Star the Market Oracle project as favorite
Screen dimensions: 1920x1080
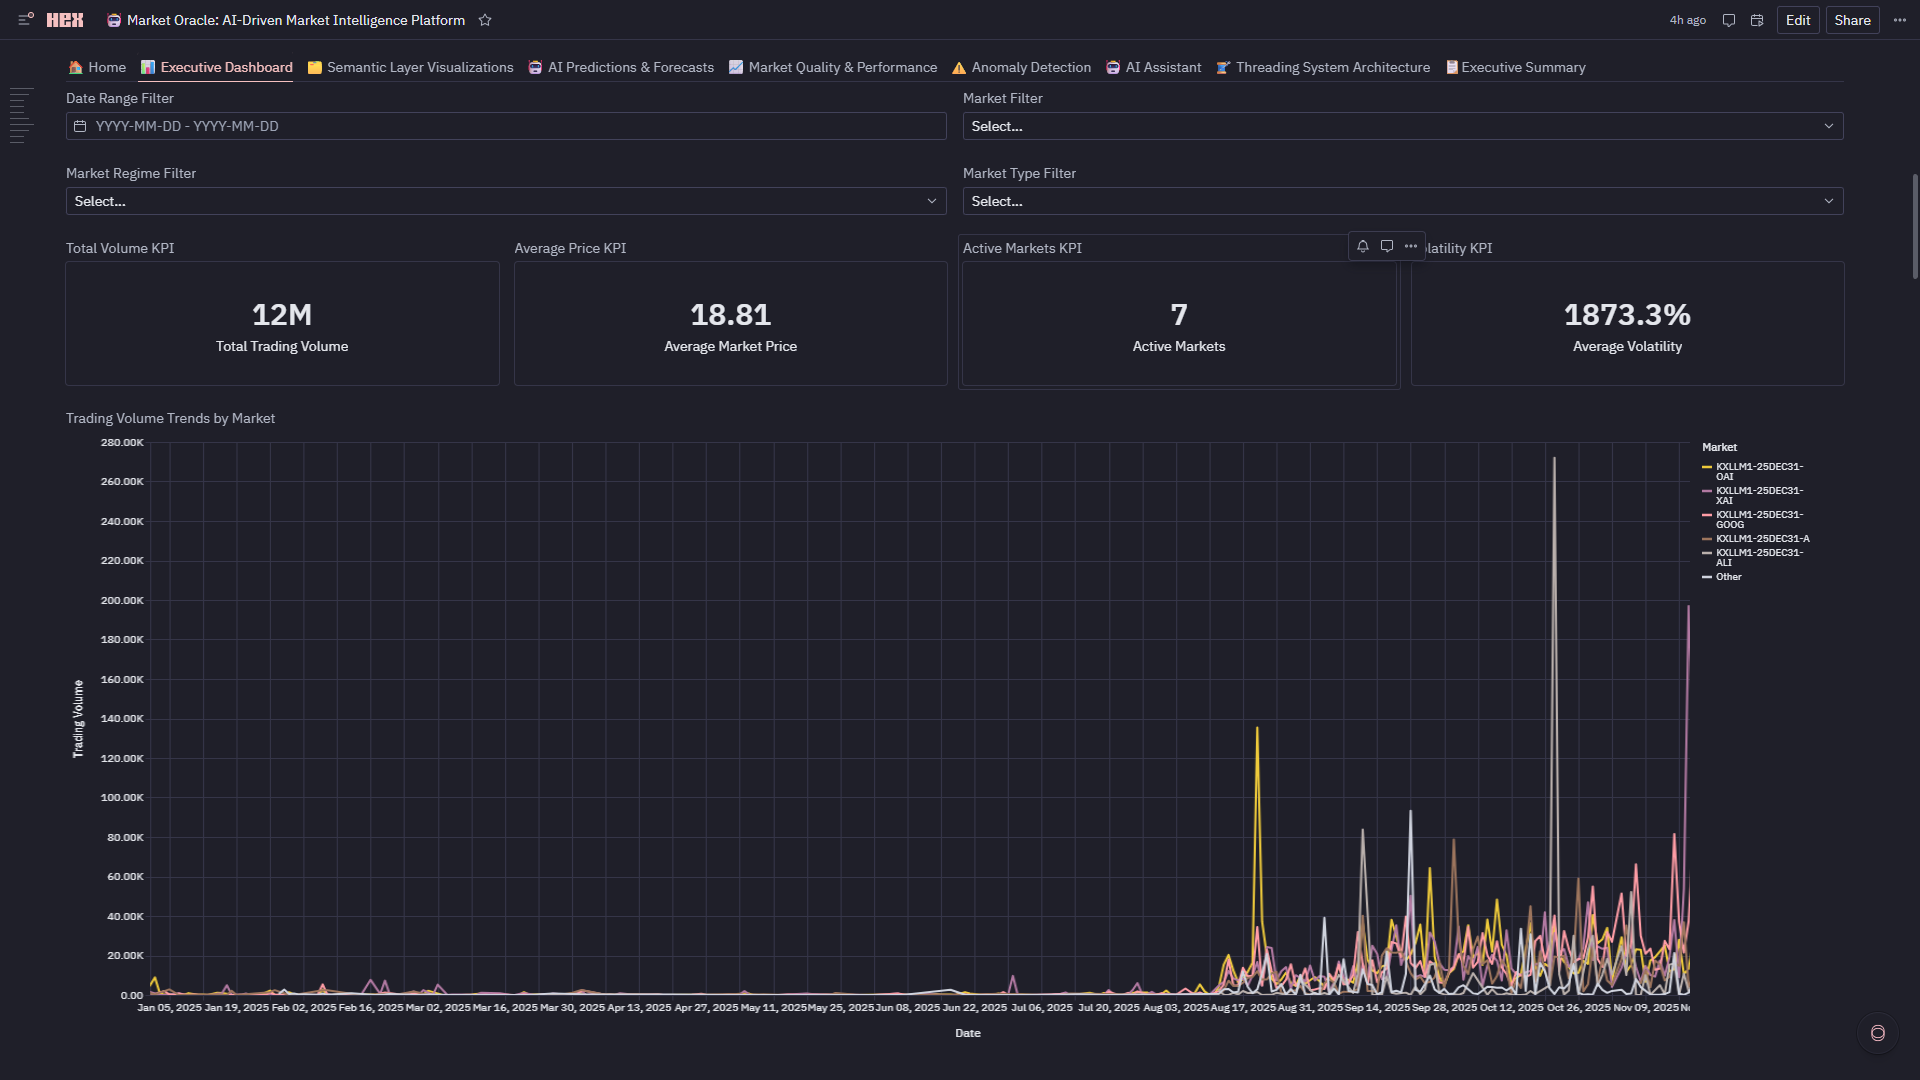point(485,20)
